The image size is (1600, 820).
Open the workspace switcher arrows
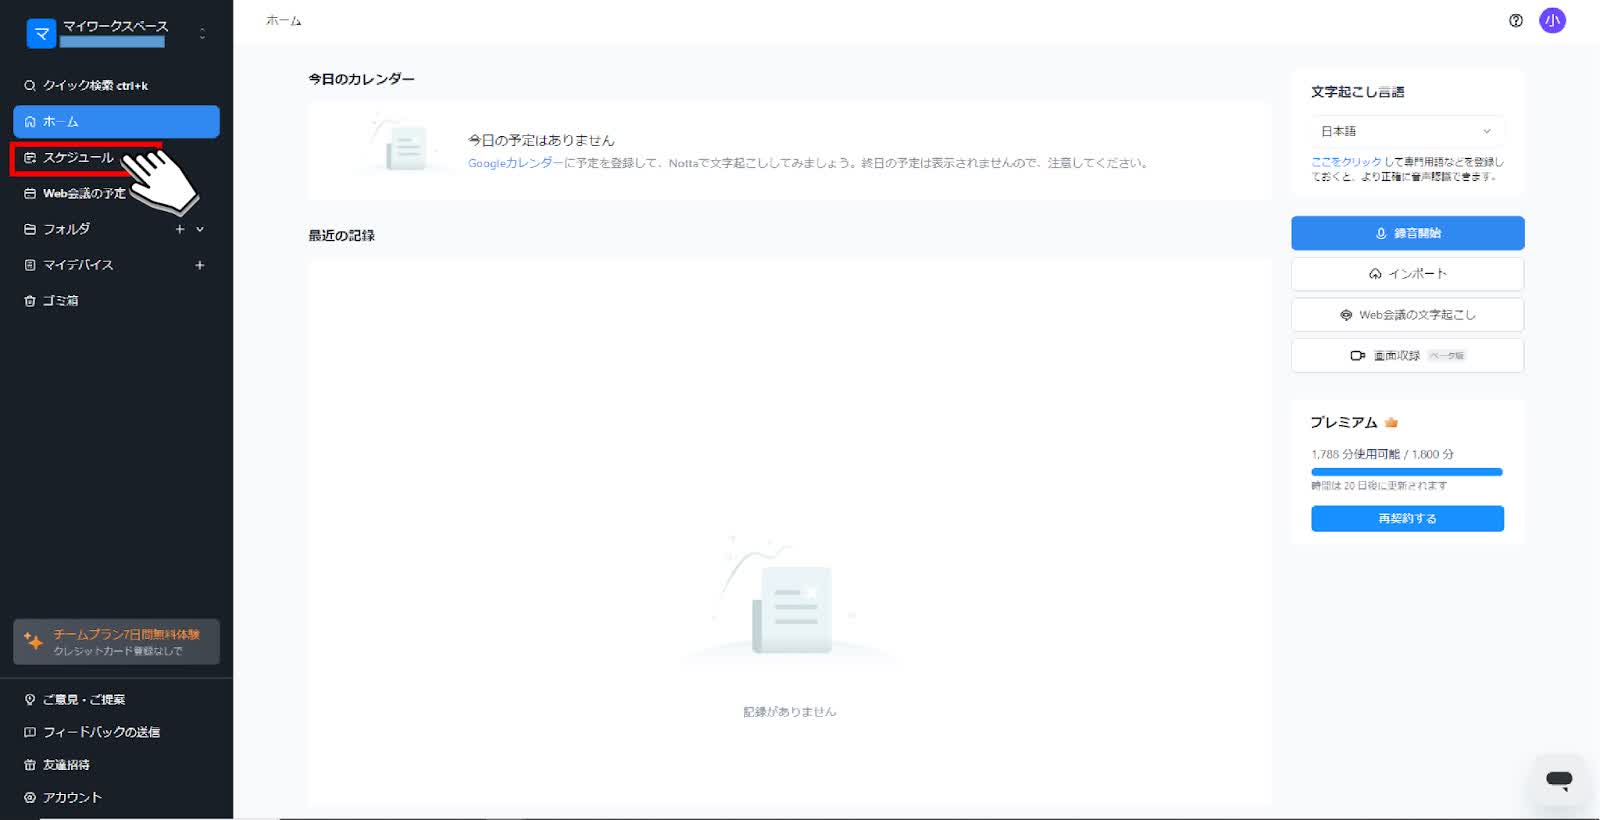202,34
